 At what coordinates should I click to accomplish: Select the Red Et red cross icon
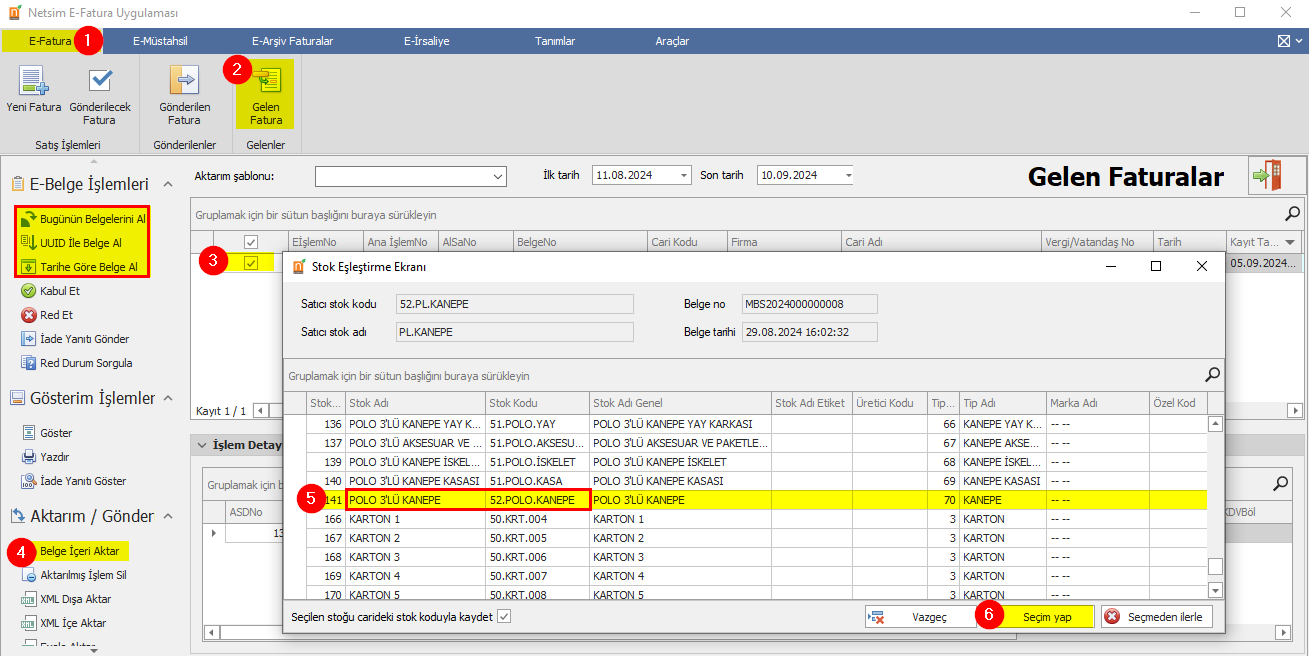[29, 315]
